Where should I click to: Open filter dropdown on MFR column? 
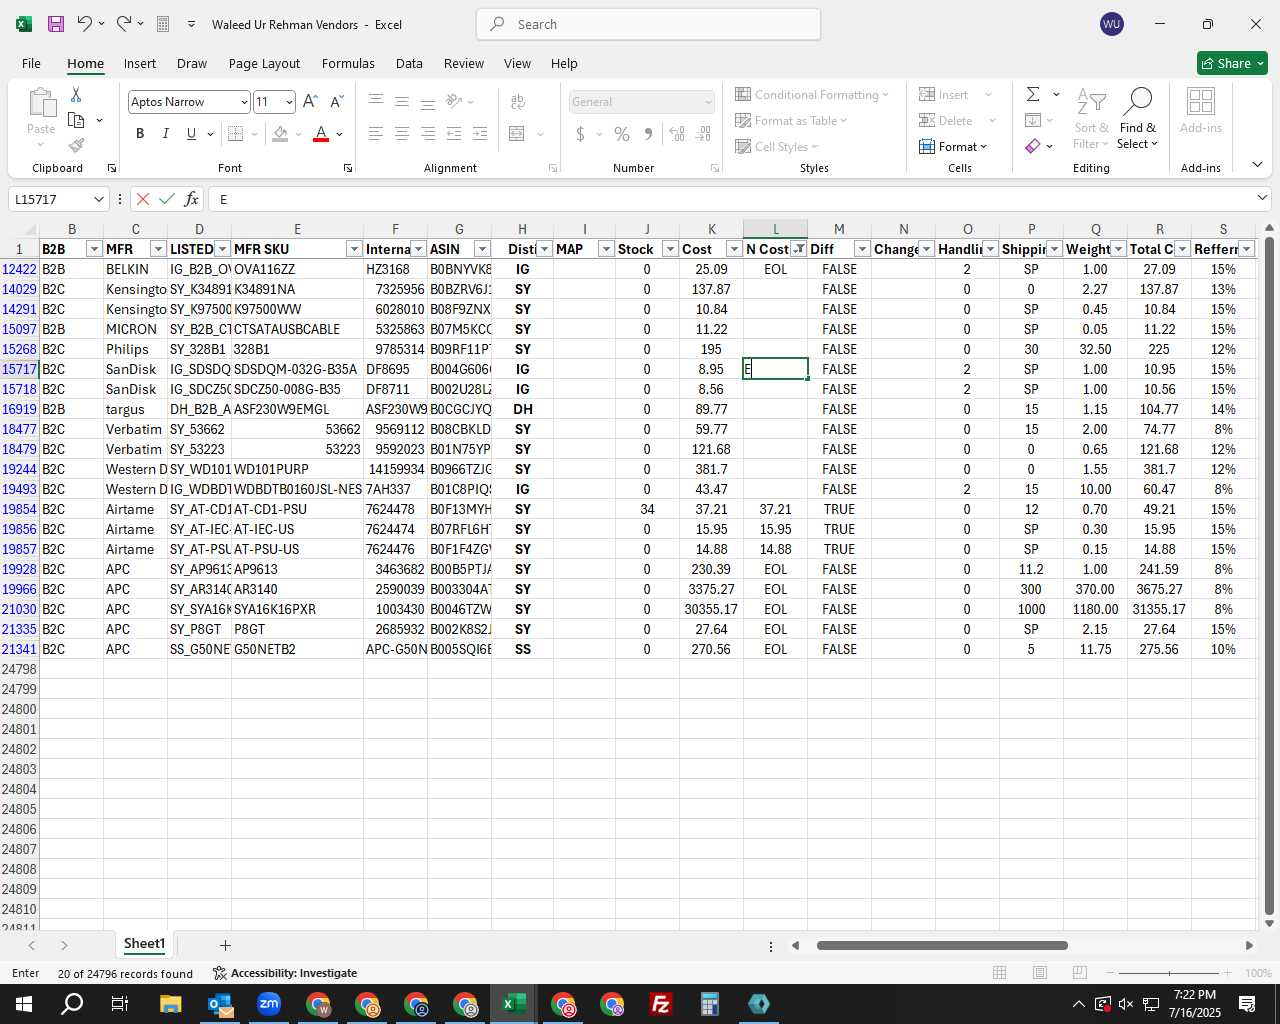(x=158, y=249)
